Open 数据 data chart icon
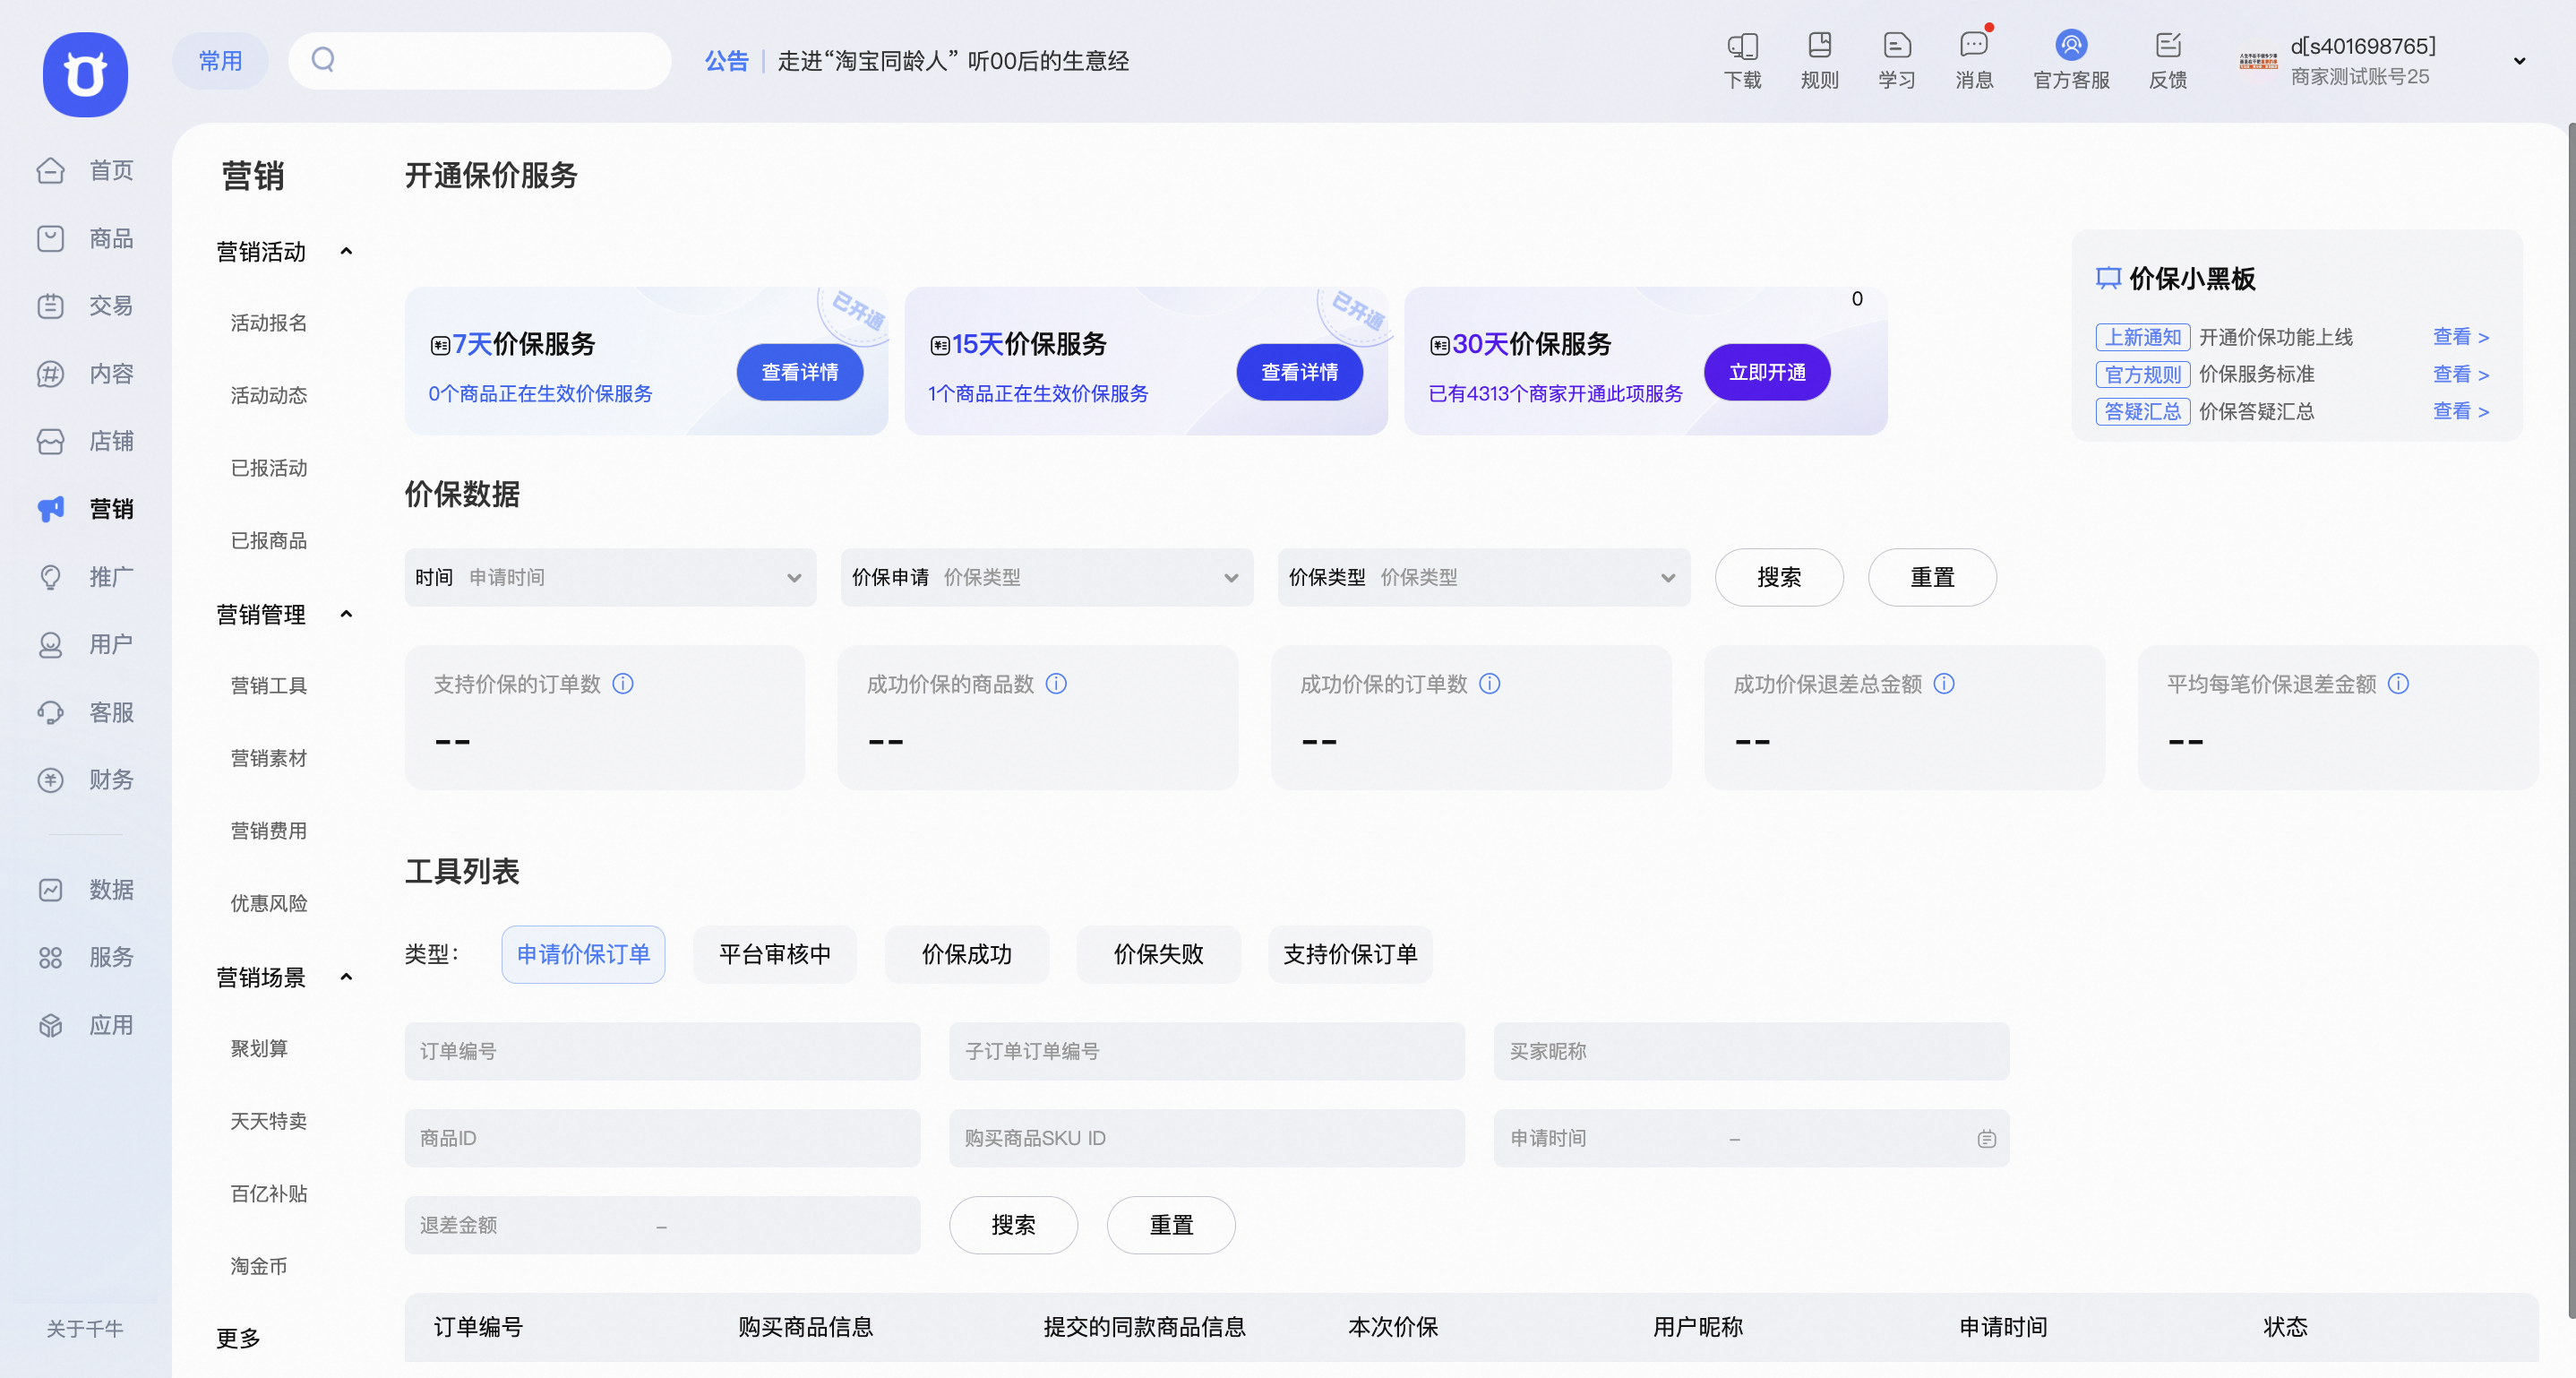 coord(50,890)
